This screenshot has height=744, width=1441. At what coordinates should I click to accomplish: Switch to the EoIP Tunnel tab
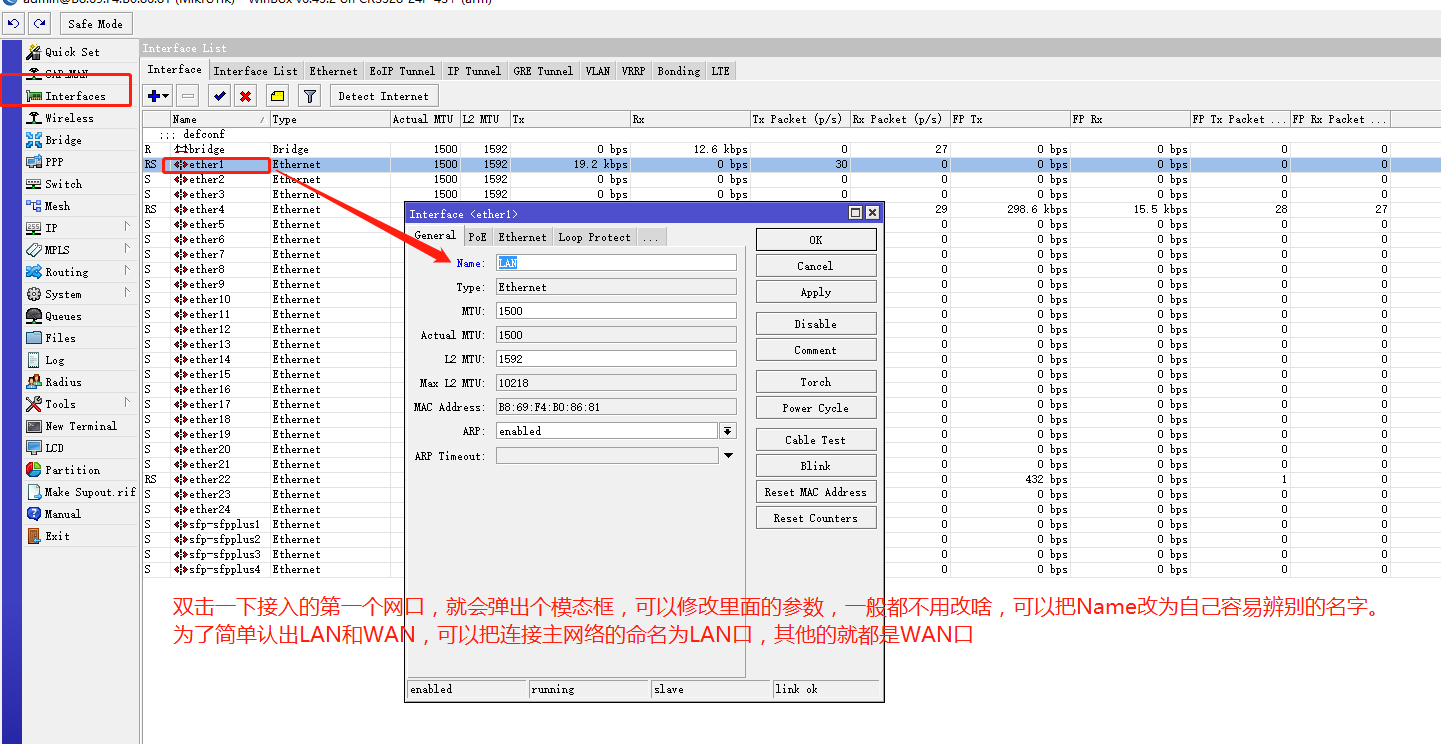coord(402,71)
